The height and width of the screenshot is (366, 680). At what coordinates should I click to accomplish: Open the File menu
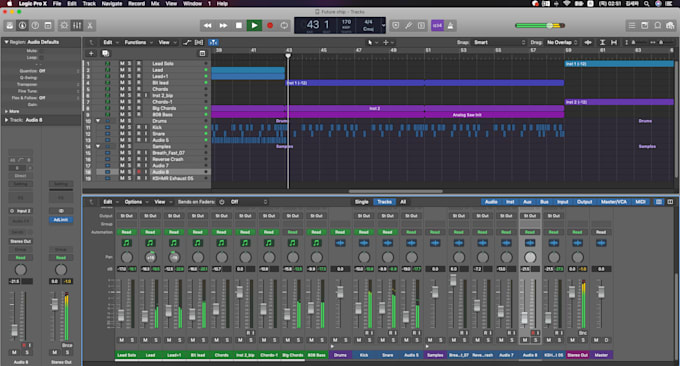[57, 3]
